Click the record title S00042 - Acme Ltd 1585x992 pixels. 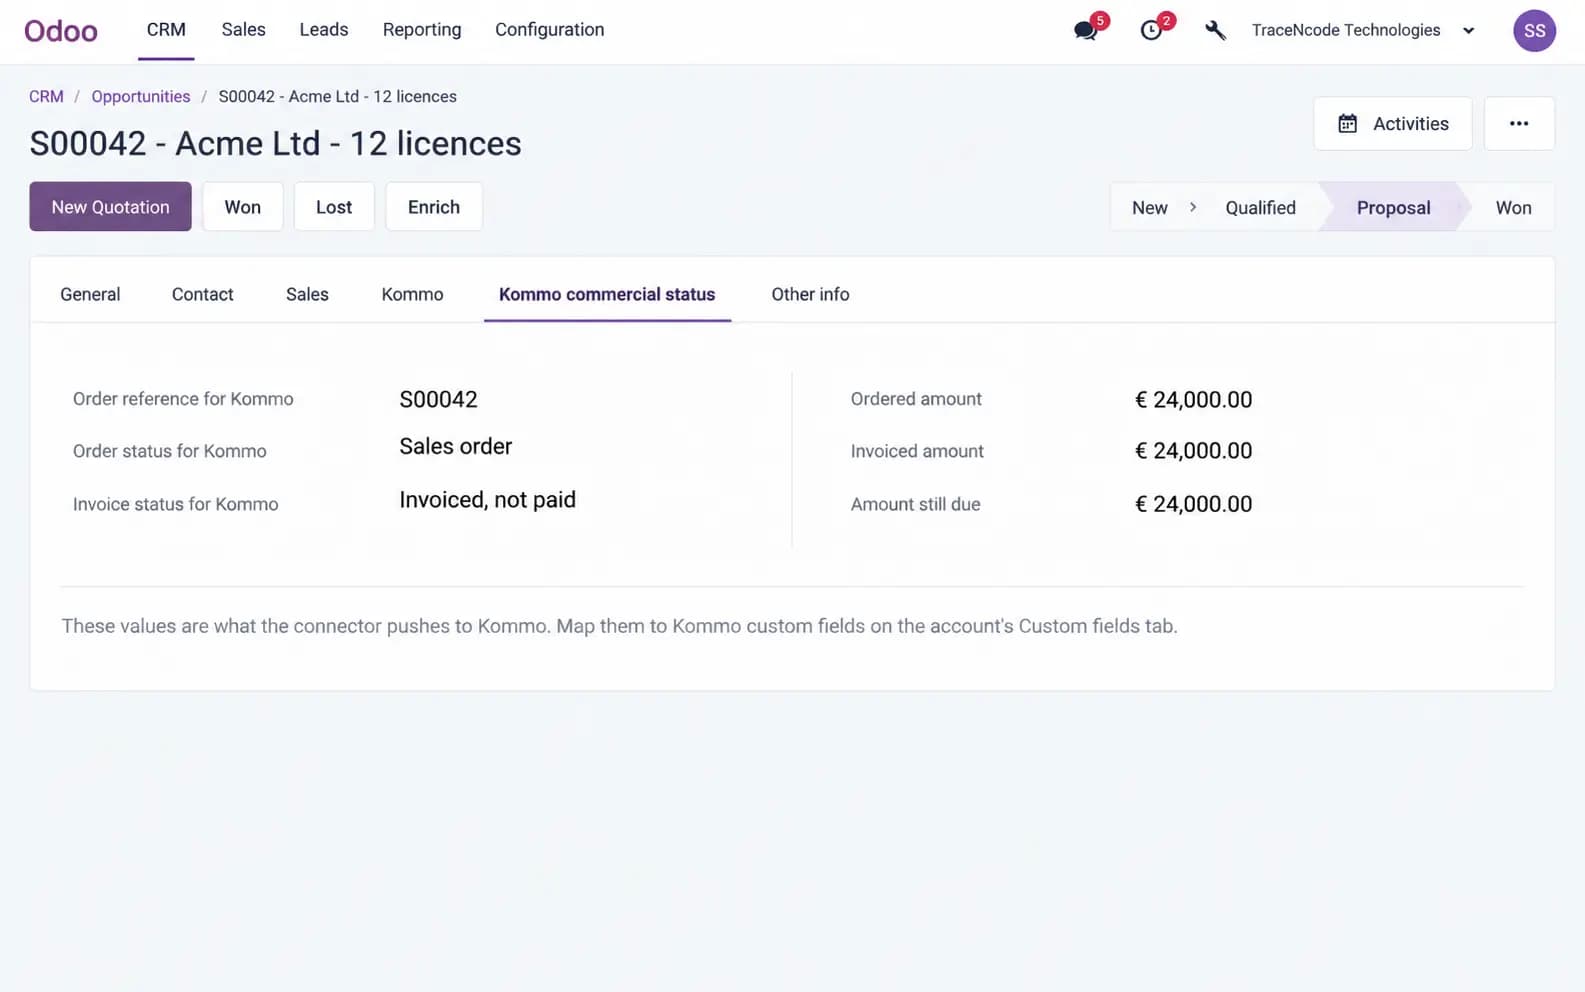275,143
